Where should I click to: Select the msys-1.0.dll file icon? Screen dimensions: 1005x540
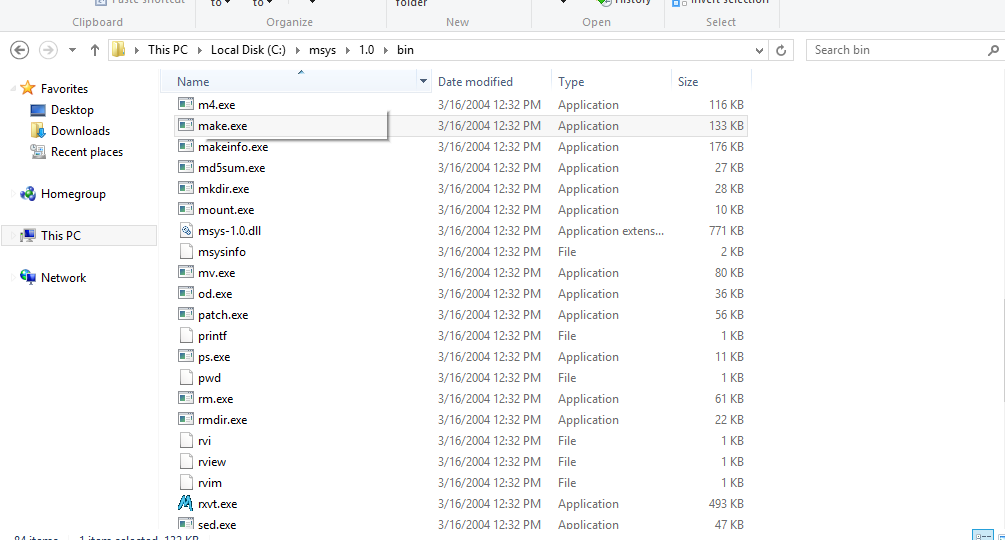click(185, 230)
